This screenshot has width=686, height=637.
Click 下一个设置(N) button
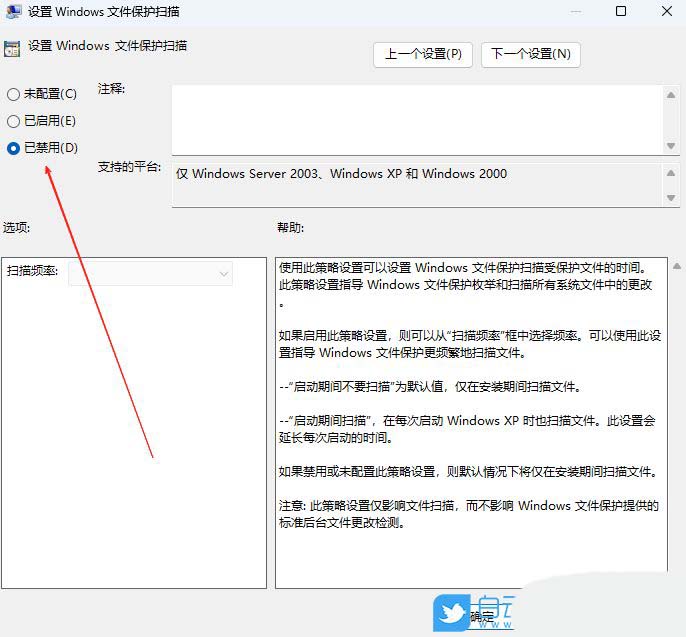click(x=531, y=54)
